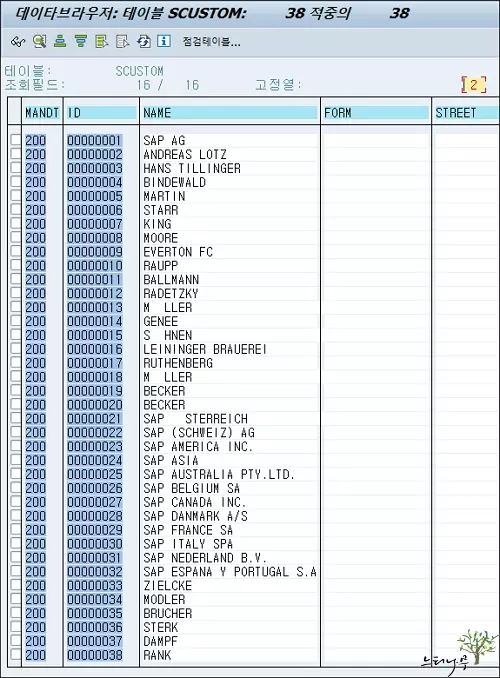The image size is (500, 678).
Task: Click the BRUCHER name cell
Action: (168, 613)
